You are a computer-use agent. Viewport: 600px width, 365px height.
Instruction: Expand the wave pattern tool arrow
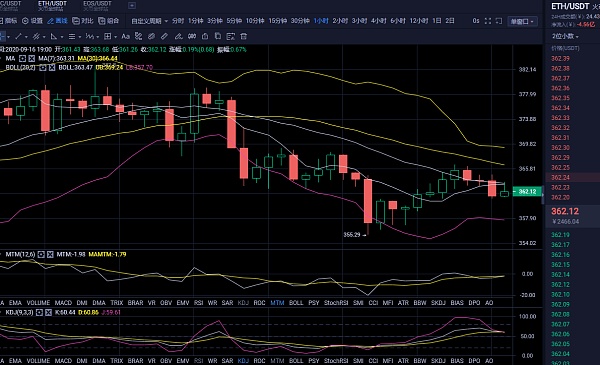98,37
